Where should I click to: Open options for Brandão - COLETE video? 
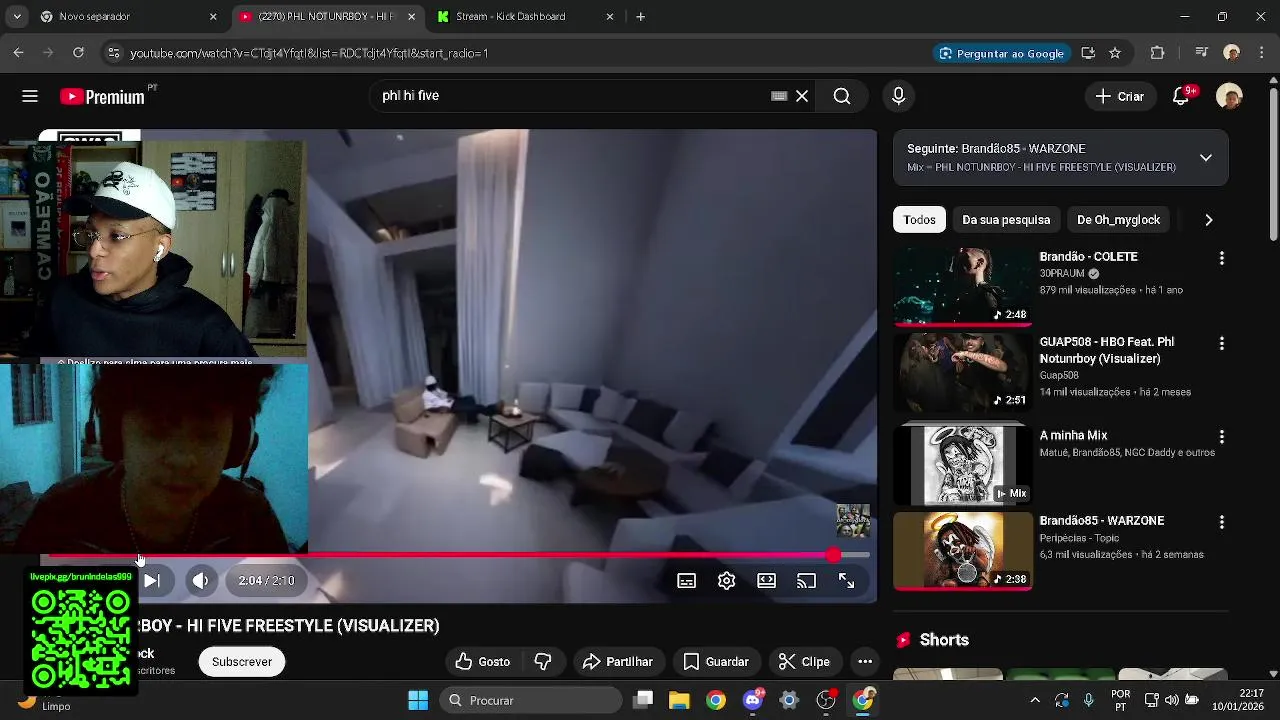point(1221,258)
